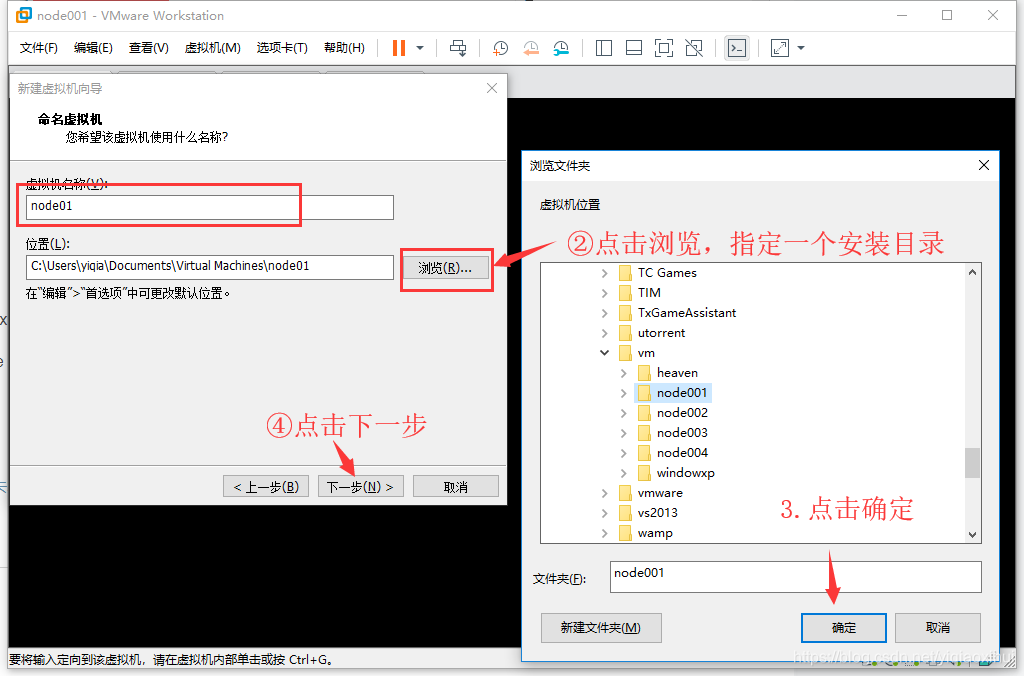Click the 文件夹(F) name input field
Image resolution: width=1024 pixels, height=676 pixels.
tap(795, 577)
